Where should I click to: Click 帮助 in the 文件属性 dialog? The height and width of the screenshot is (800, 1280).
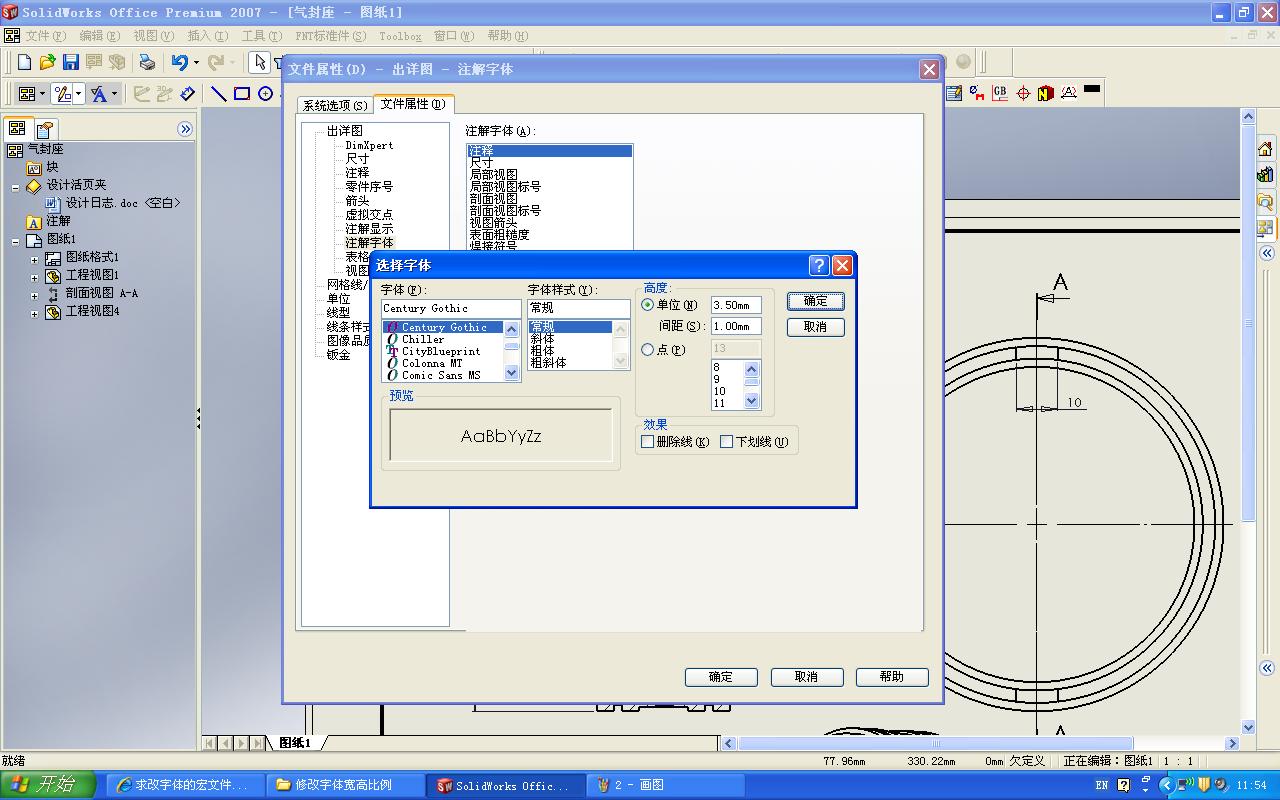tap(892, 677)
